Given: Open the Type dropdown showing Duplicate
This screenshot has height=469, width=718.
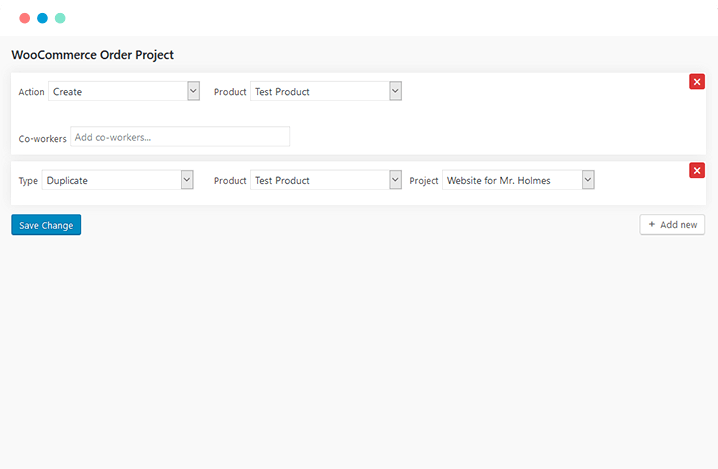Looking at the screenshot, I should (x=118, y=180).
